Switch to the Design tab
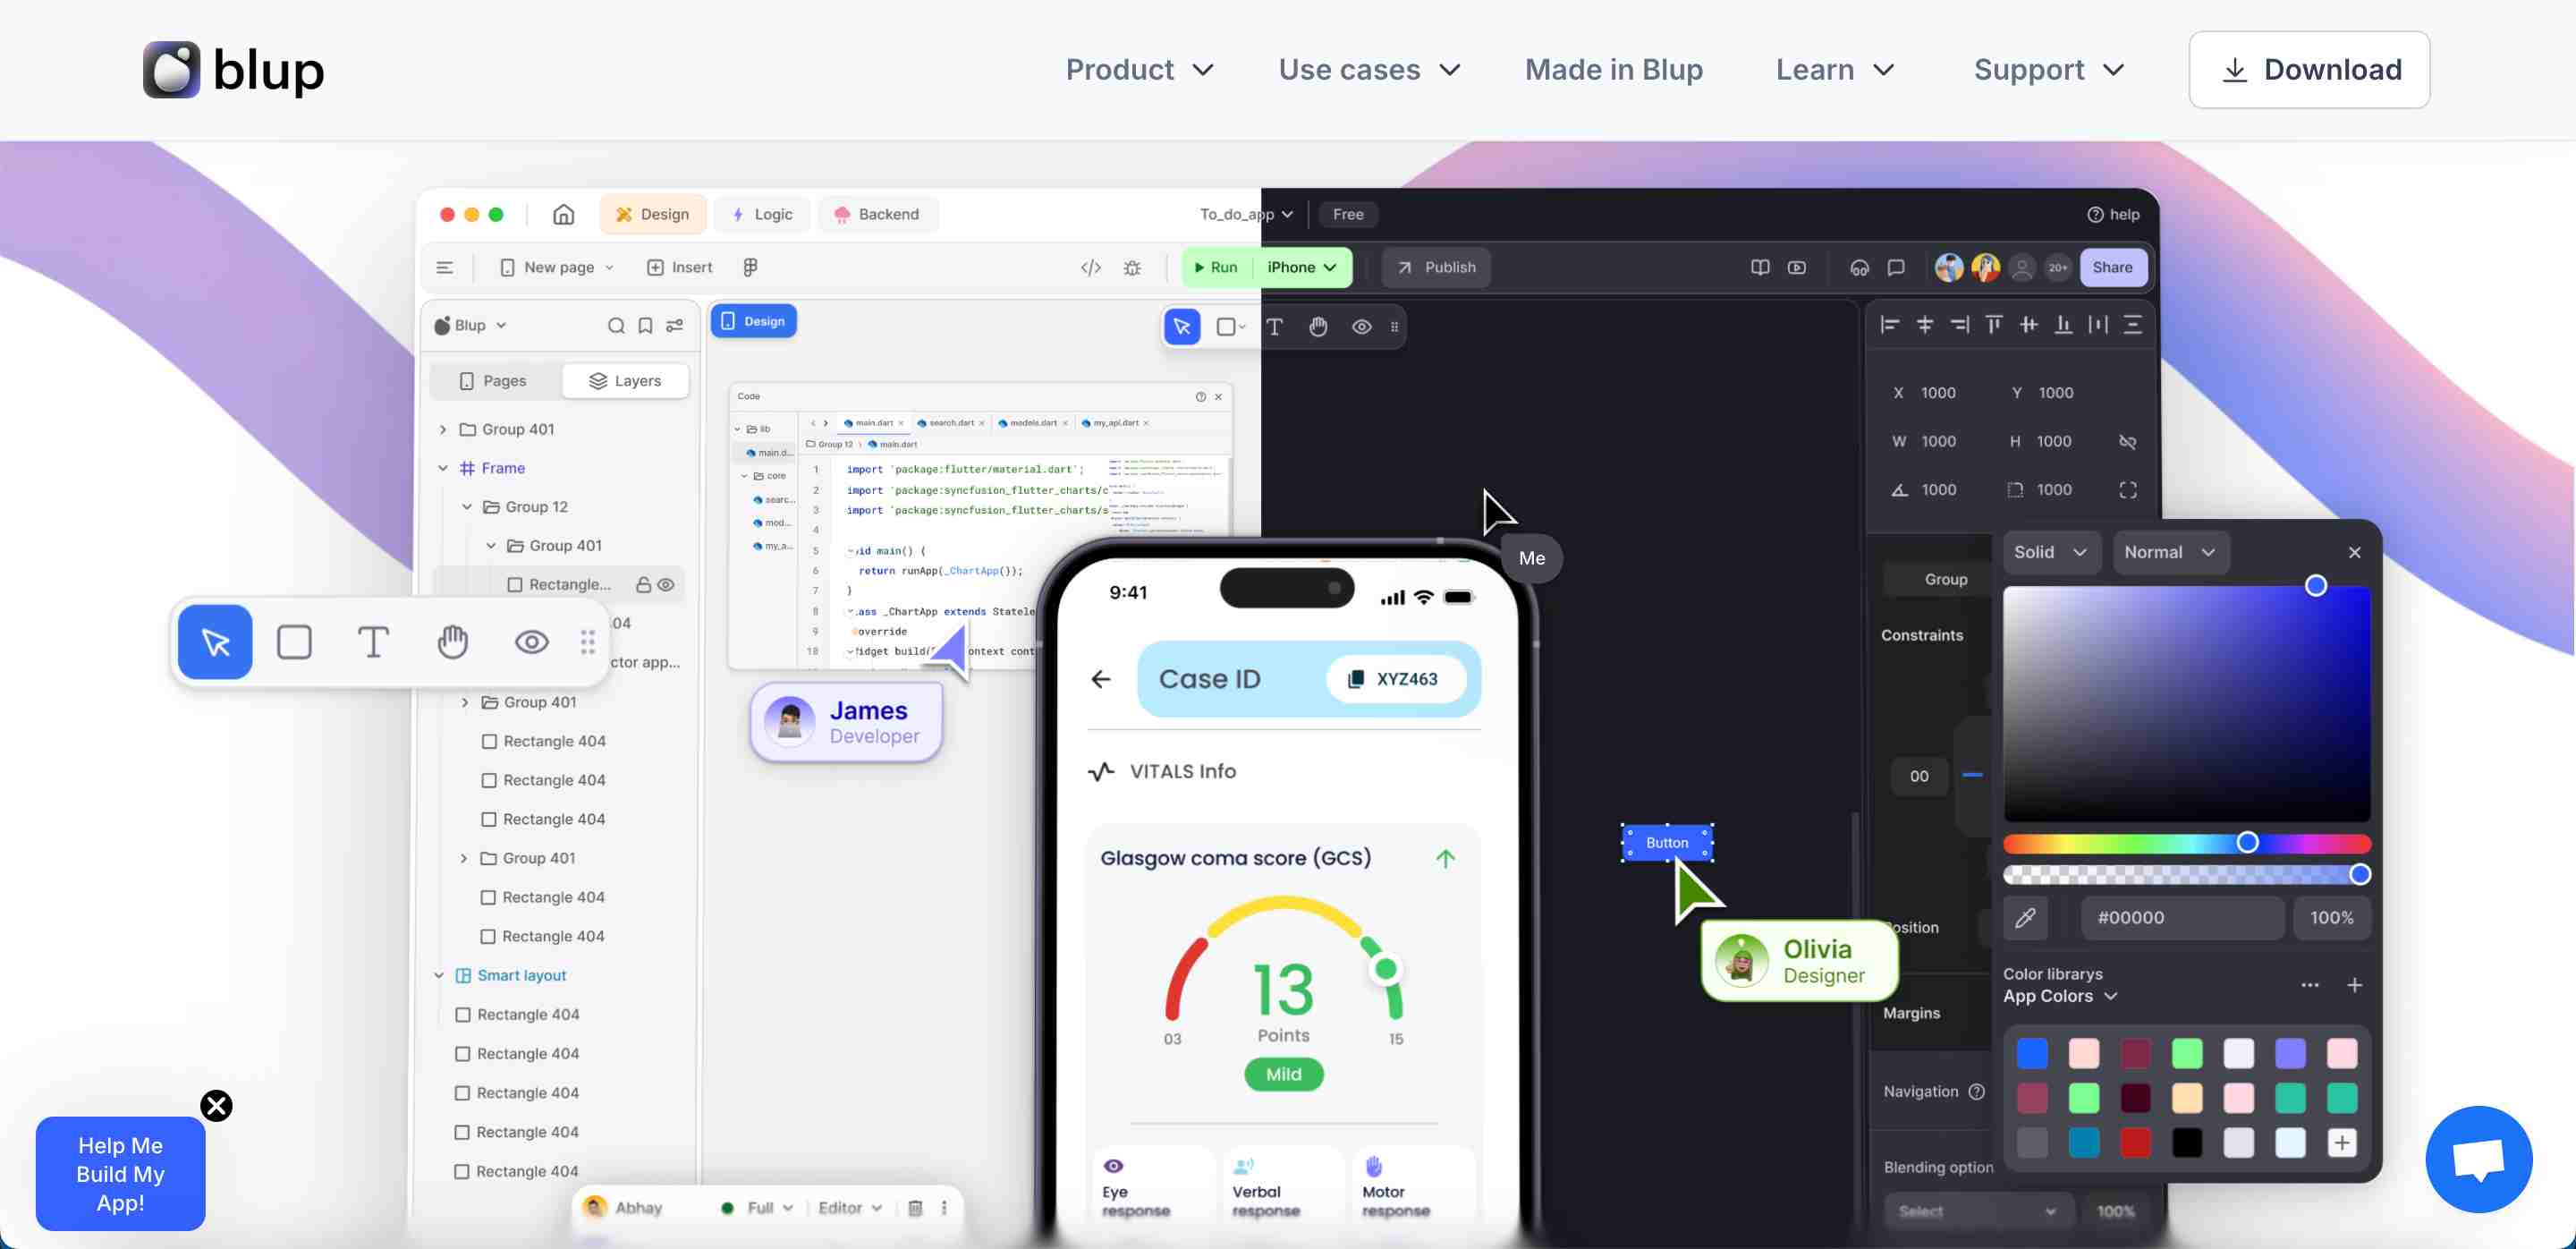Viewport: 2576px width, 1249px height. coord(653,214)
